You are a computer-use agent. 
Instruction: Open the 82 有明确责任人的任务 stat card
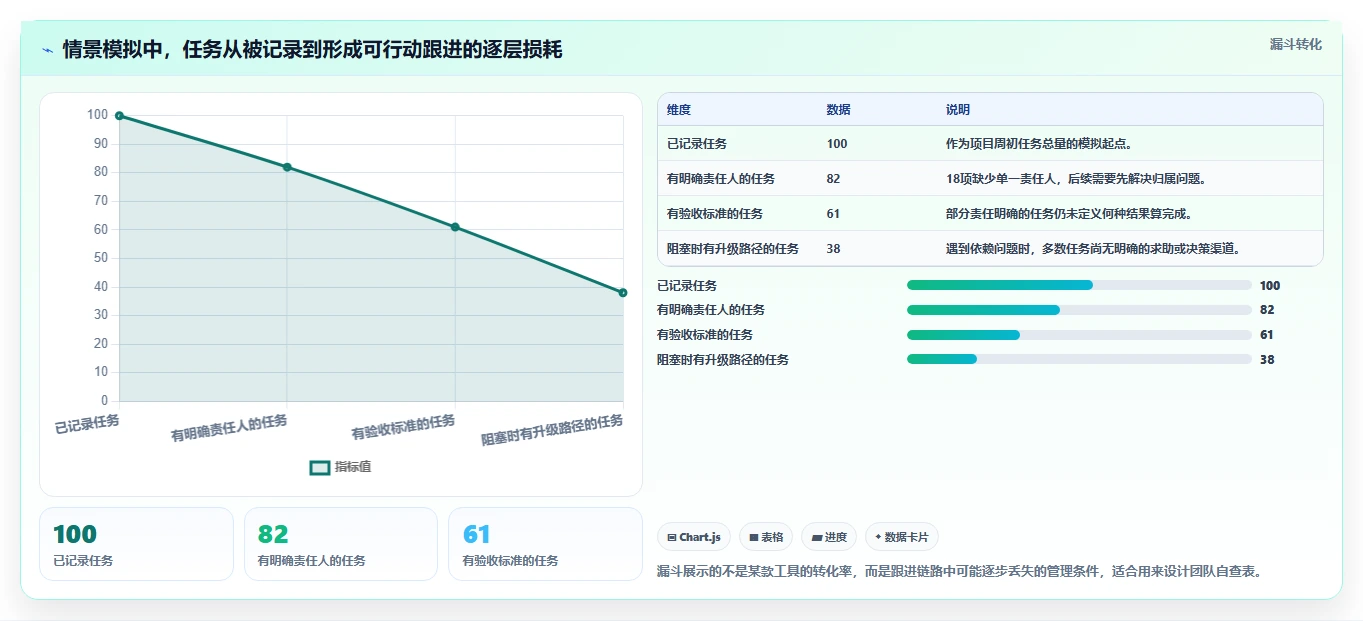(341, 544)
